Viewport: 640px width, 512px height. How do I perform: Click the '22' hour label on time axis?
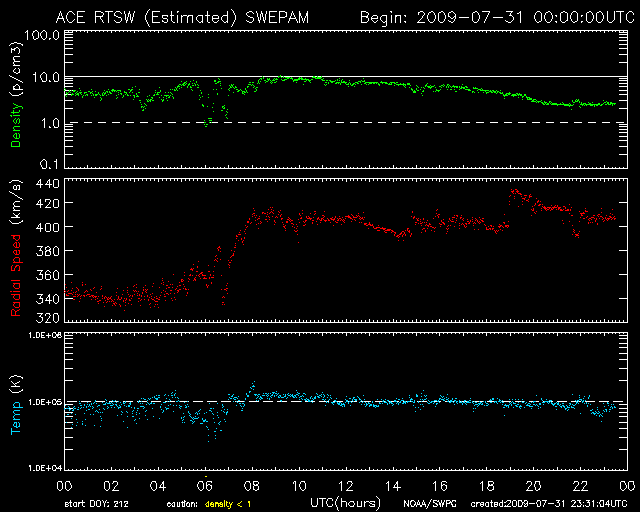coord(580,486)
